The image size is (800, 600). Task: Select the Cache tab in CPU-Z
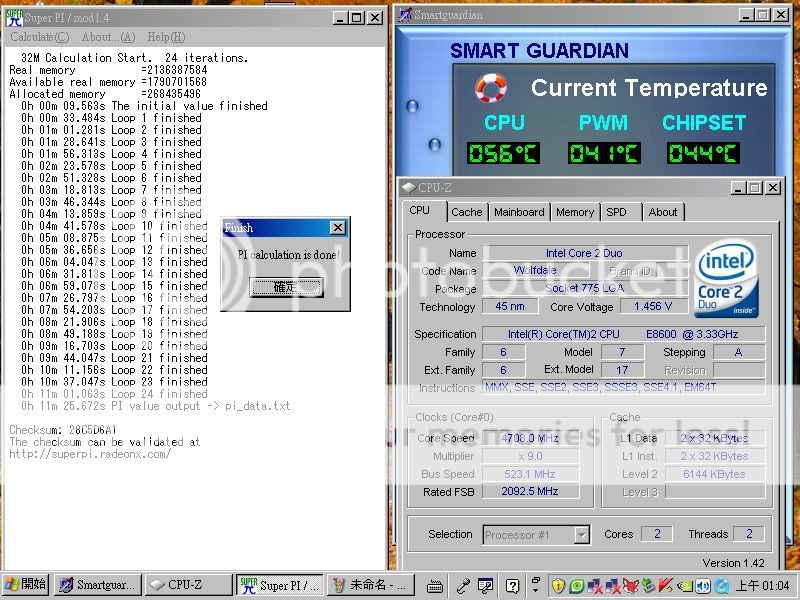pyautogui.click(x=466, y=212)
